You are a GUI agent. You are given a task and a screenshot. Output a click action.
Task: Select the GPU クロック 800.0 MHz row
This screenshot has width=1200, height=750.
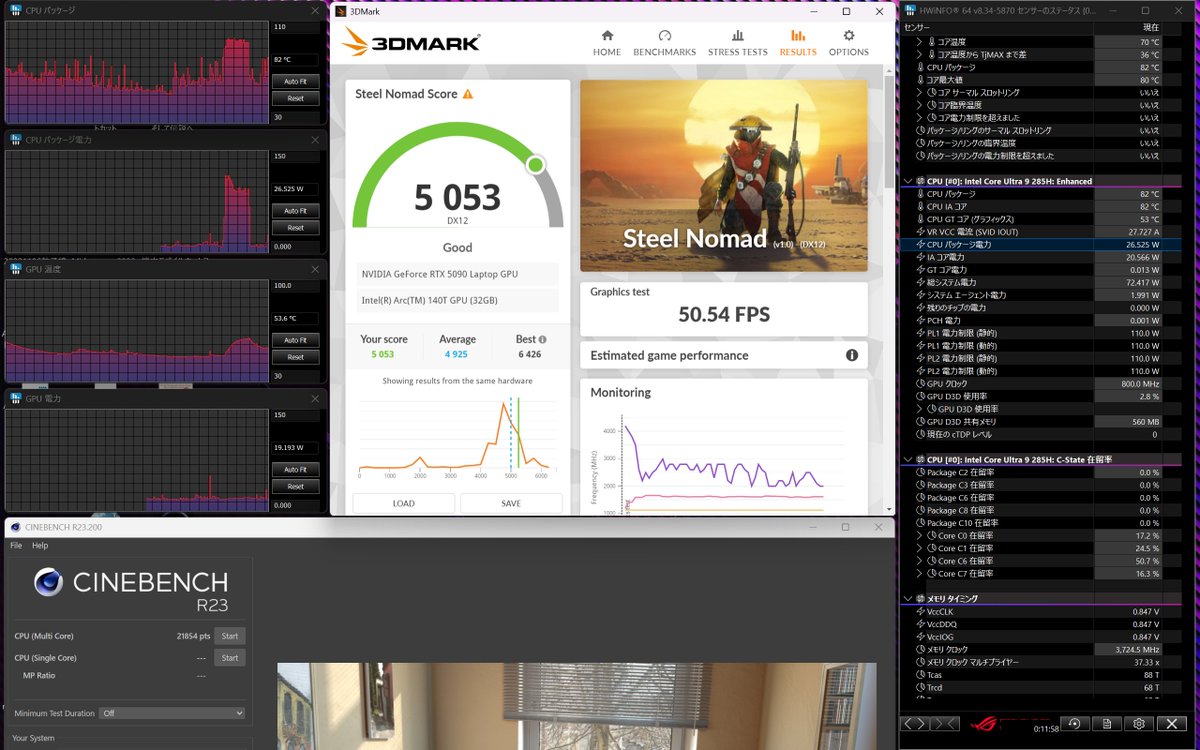[1041, 383]
